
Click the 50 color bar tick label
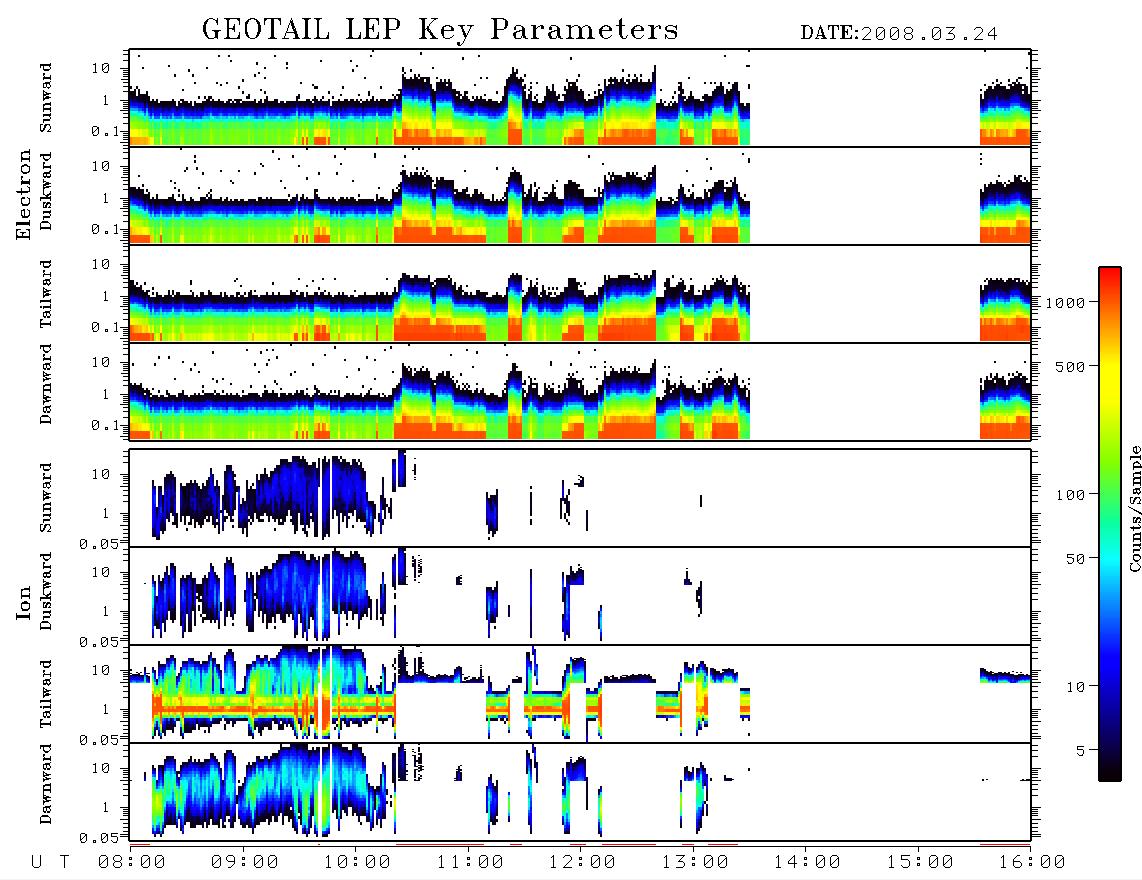pyautogui.click(x=1075, y=559)
